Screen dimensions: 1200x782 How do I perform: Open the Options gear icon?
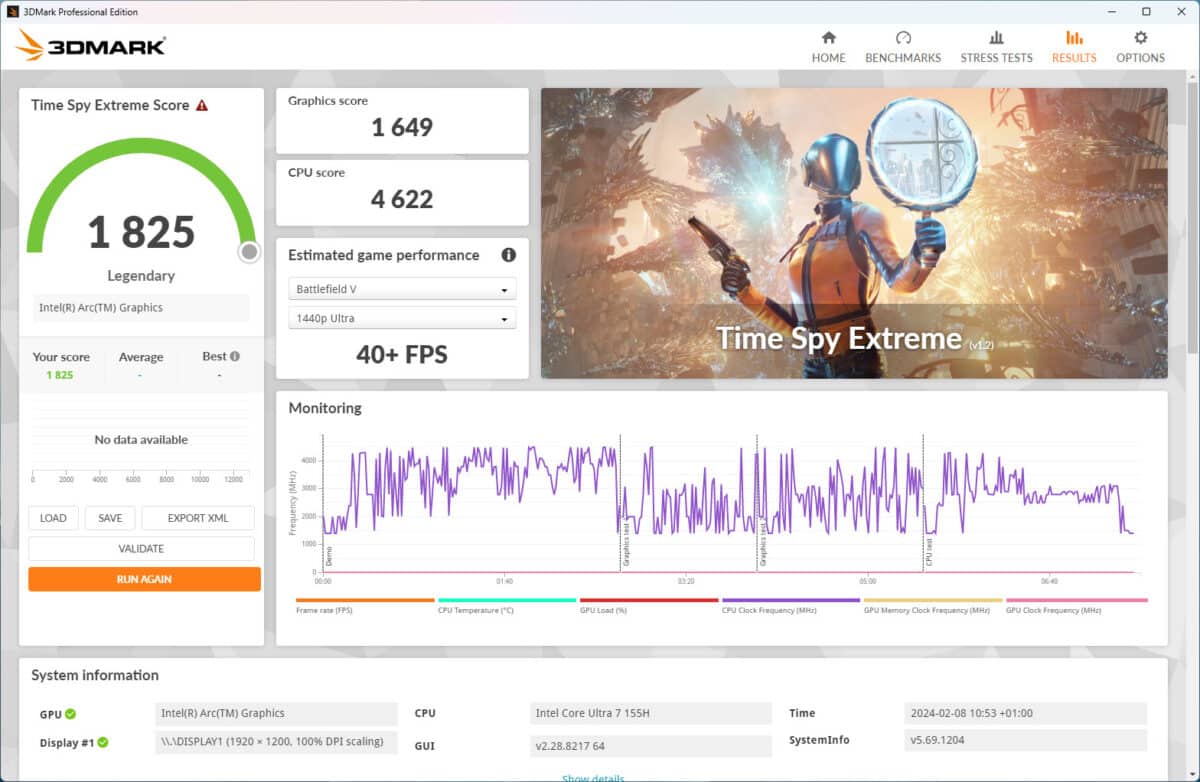tap(1140, 38)
